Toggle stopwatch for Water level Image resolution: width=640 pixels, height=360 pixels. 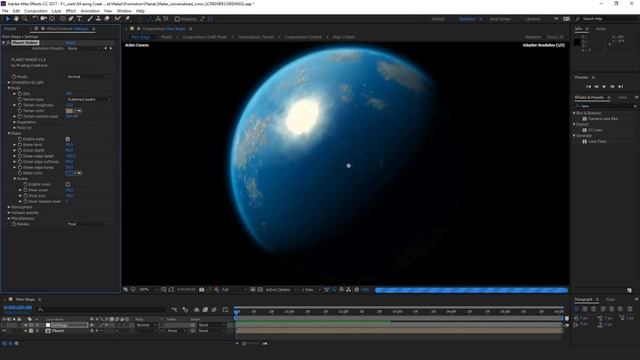coord(20,145)
